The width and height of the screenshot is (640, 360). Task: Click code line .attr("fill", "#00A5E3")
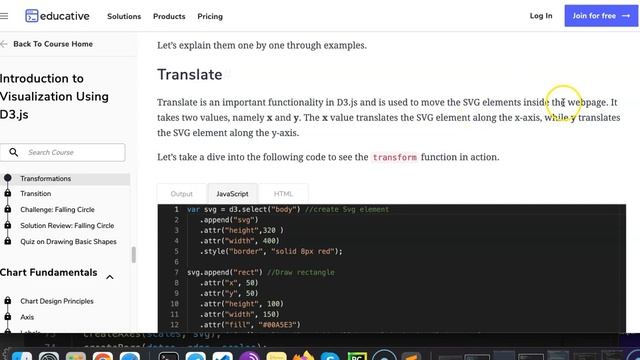pyautogui.click(x=250, y=325)
